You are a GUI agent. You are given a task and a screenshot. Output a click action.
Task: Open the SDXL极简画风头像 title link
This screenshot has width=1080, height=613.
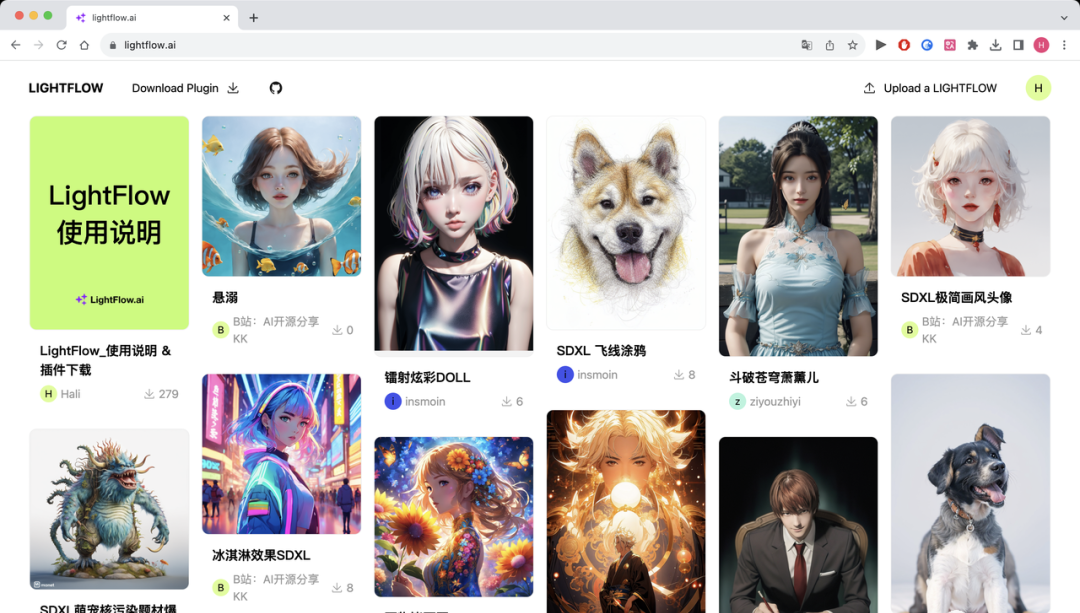click(957, 298)
